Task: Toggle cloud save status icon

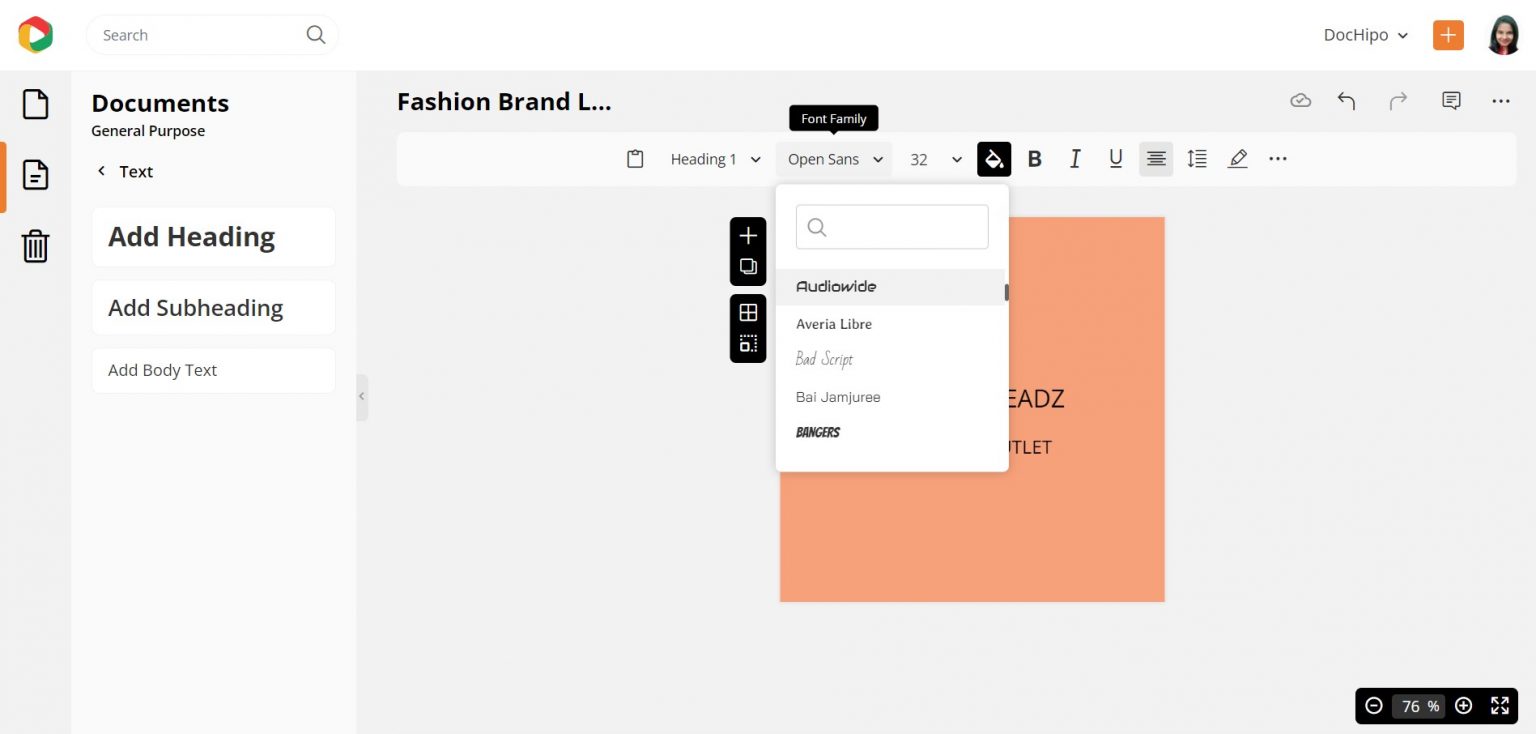Action: [1300, 100]
